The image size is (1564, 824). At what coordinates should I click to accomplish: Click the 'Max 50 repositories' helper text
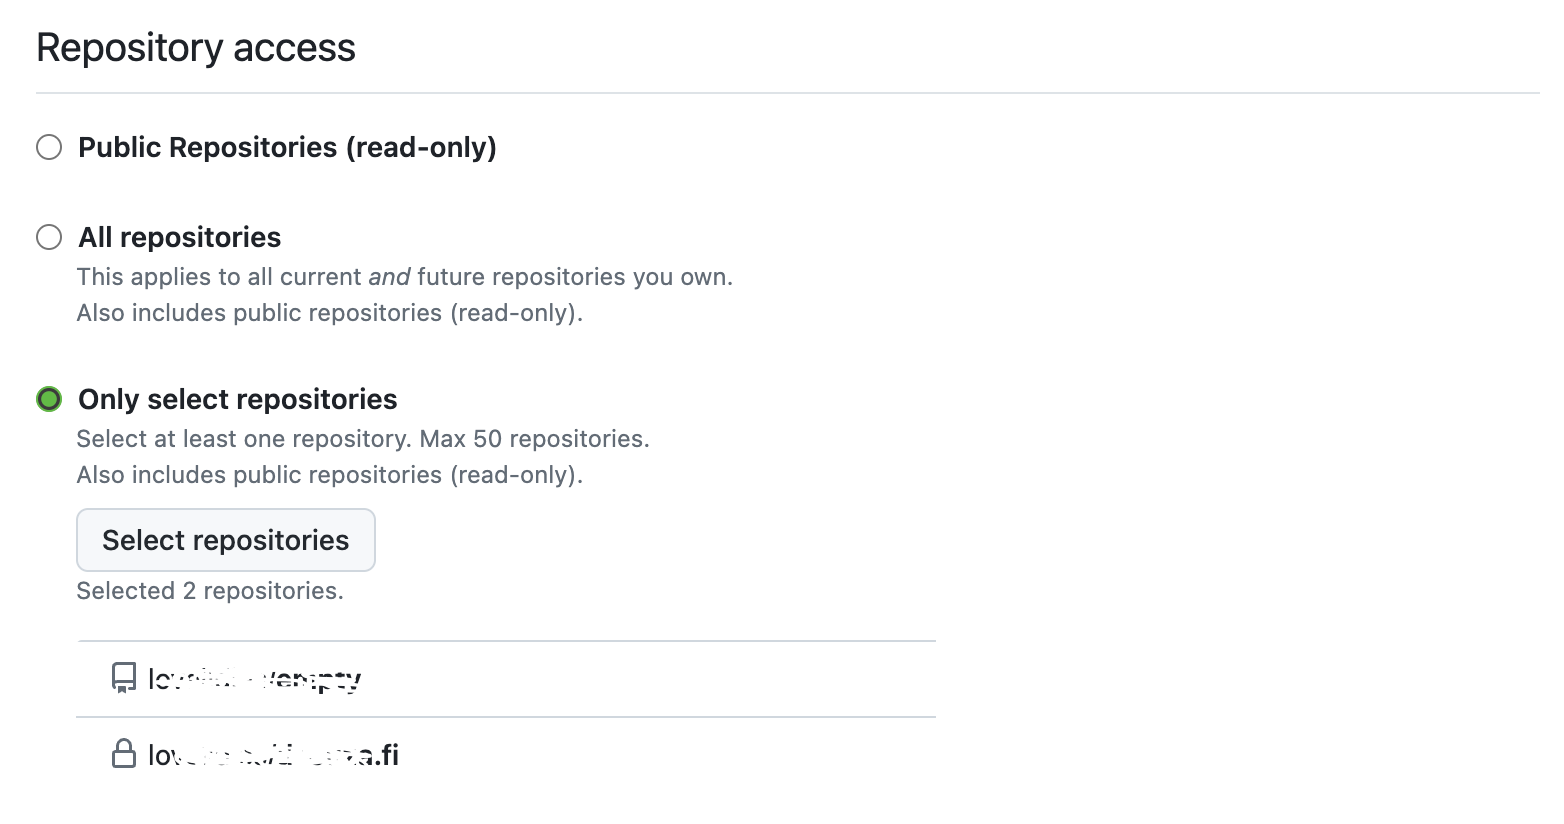point(534,439)
